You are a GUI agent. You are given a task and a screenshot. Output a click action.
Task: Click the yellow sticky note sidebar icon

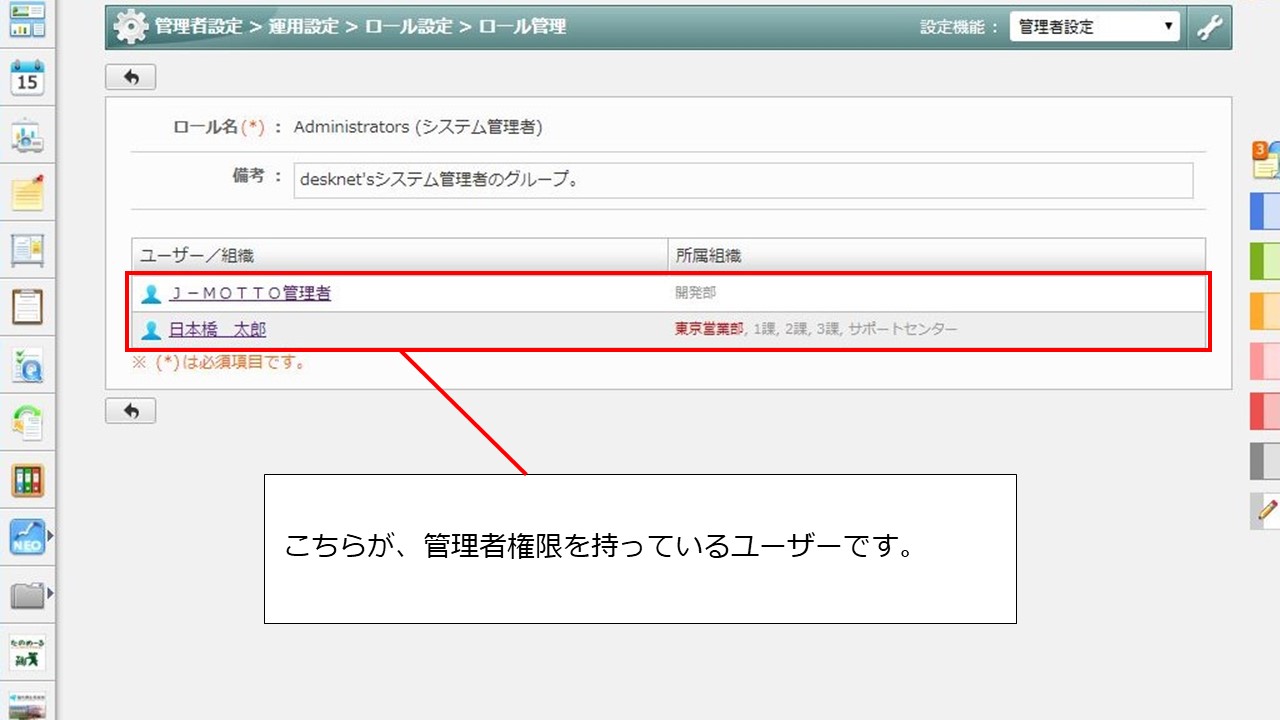tap(27, 192)
